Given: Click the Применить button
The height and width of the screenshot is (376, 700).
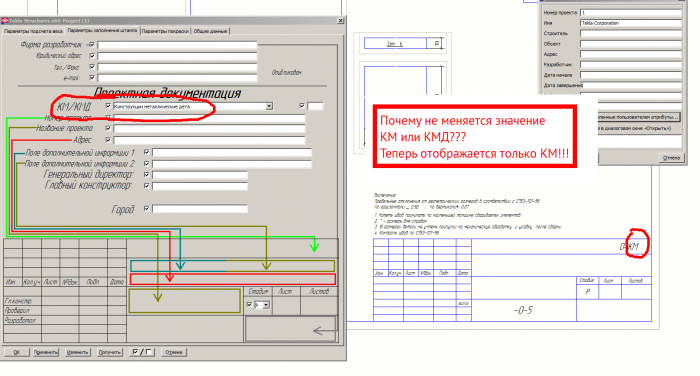Looking at the screenshot, I should 46,352.
